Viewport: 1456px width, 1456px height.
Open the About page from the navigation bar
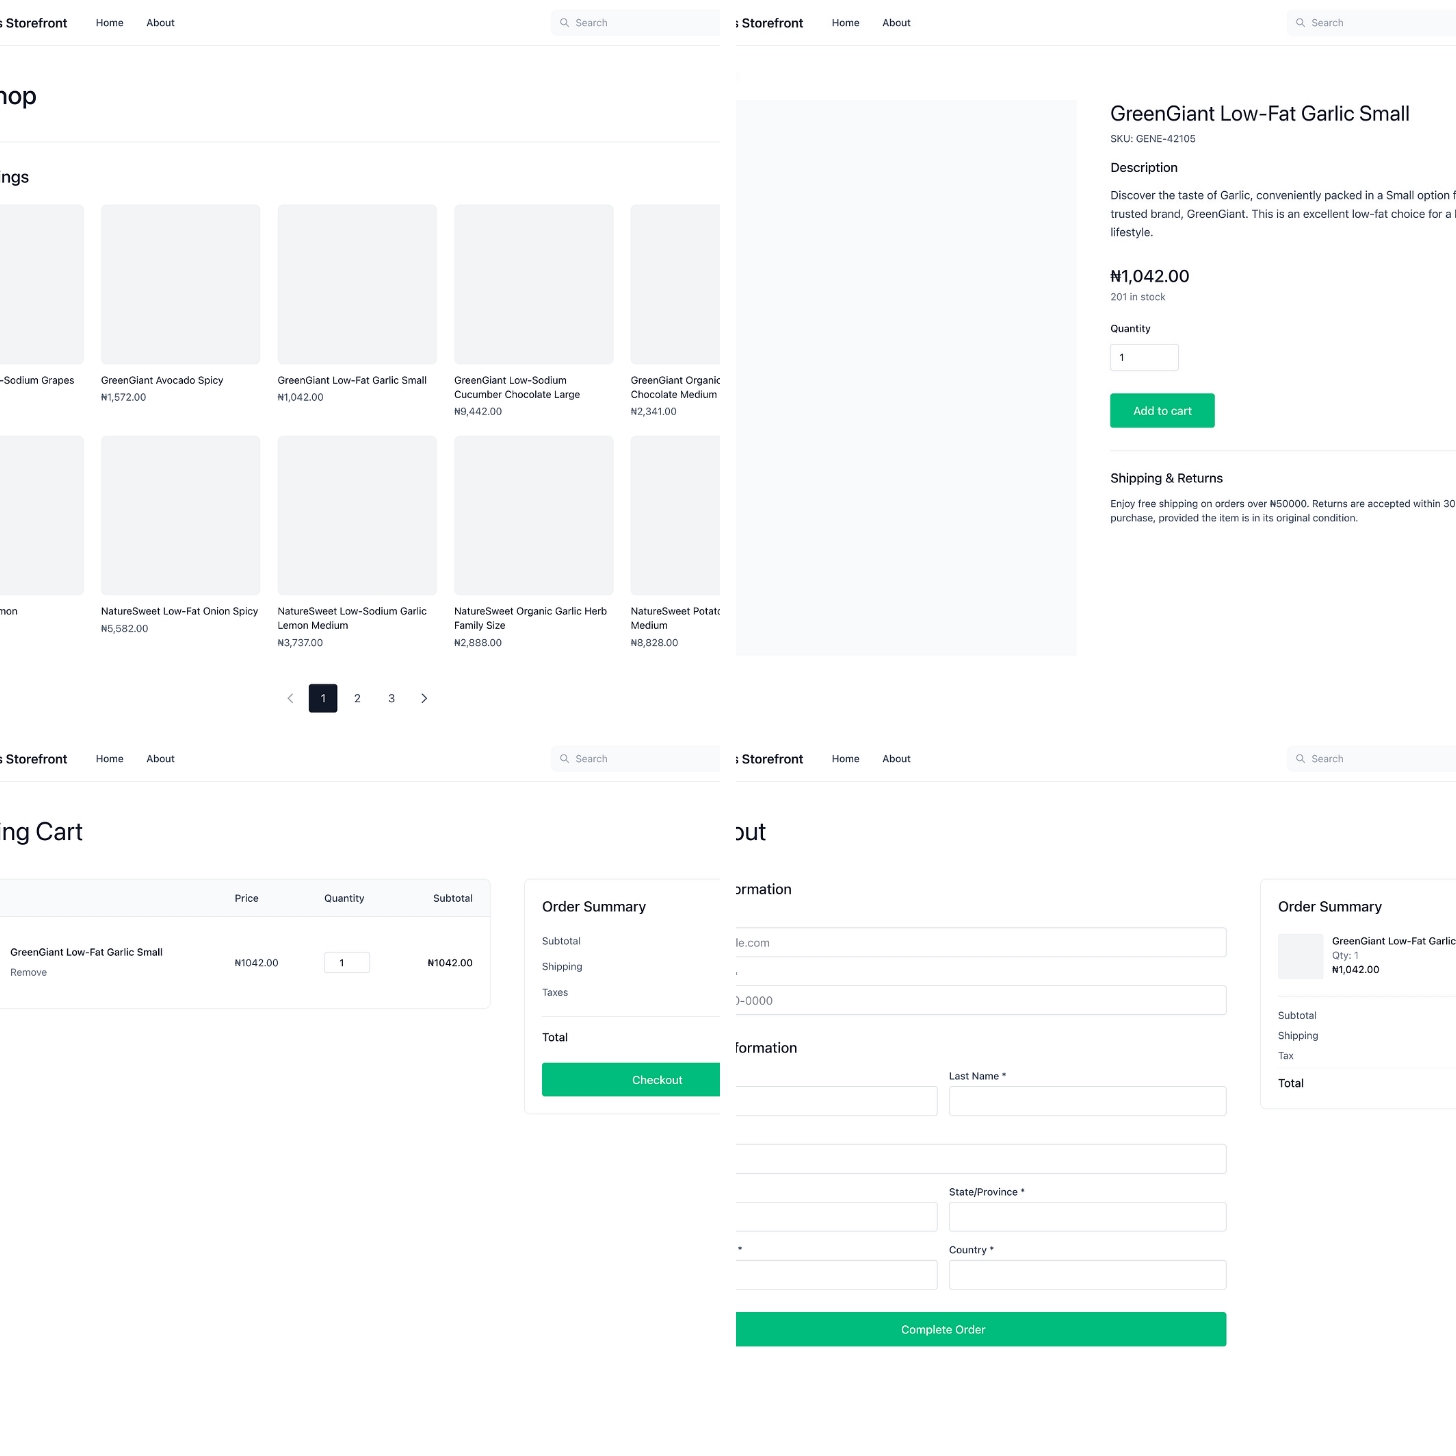point(160,22)
